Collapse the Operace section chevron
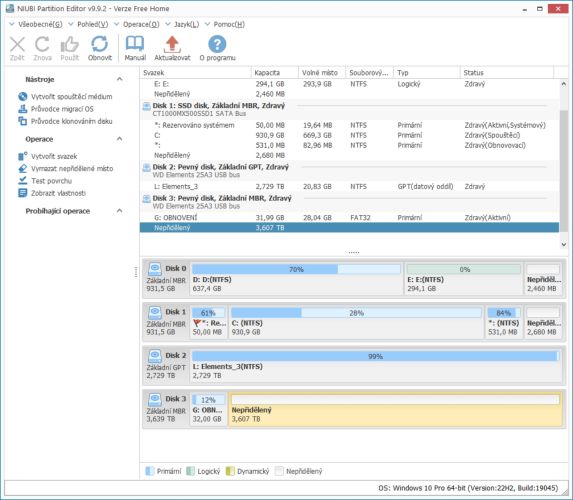Viewport: 573px width, 500px height. point(119,139)
